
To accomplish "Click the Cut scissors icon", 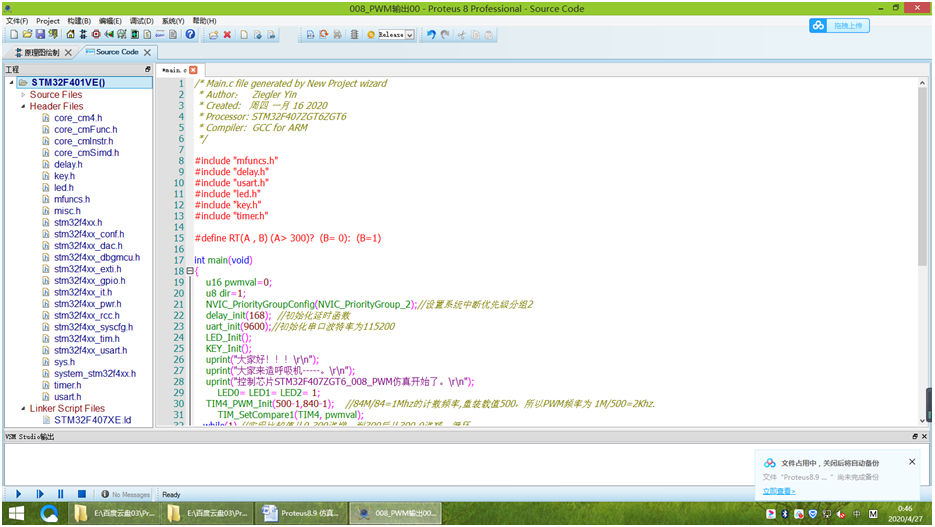I will (461, 35).
